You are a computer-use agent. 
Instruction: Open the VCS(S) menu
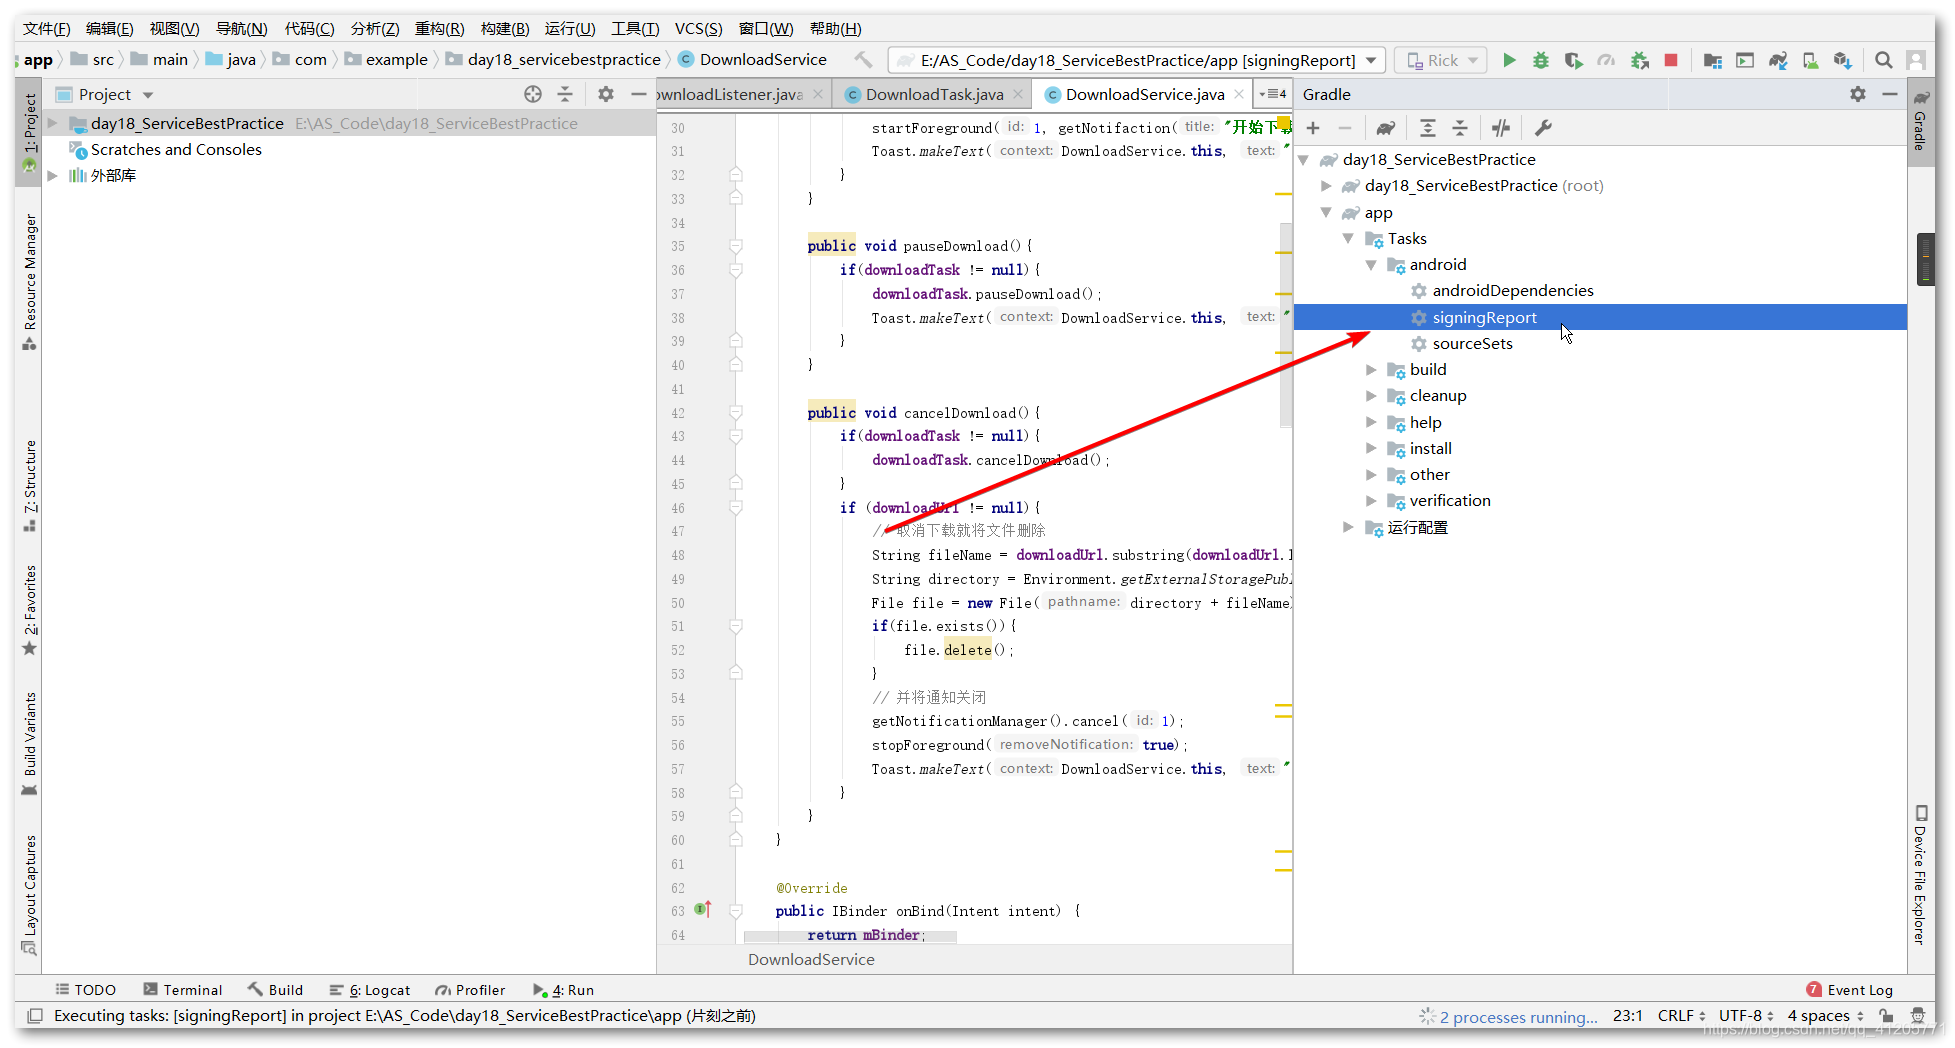tap(698, 28)
